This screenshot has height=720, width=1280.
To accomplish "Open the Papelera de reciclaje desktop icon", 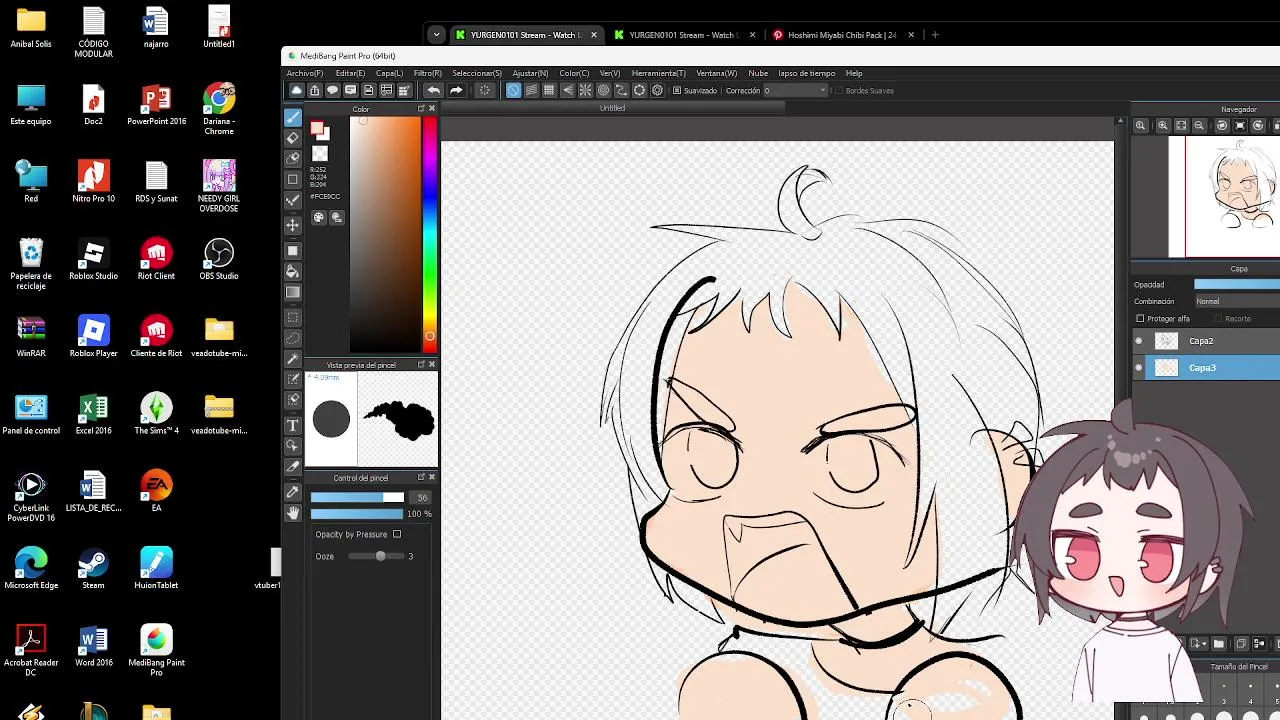I will (x=31, y=265).
